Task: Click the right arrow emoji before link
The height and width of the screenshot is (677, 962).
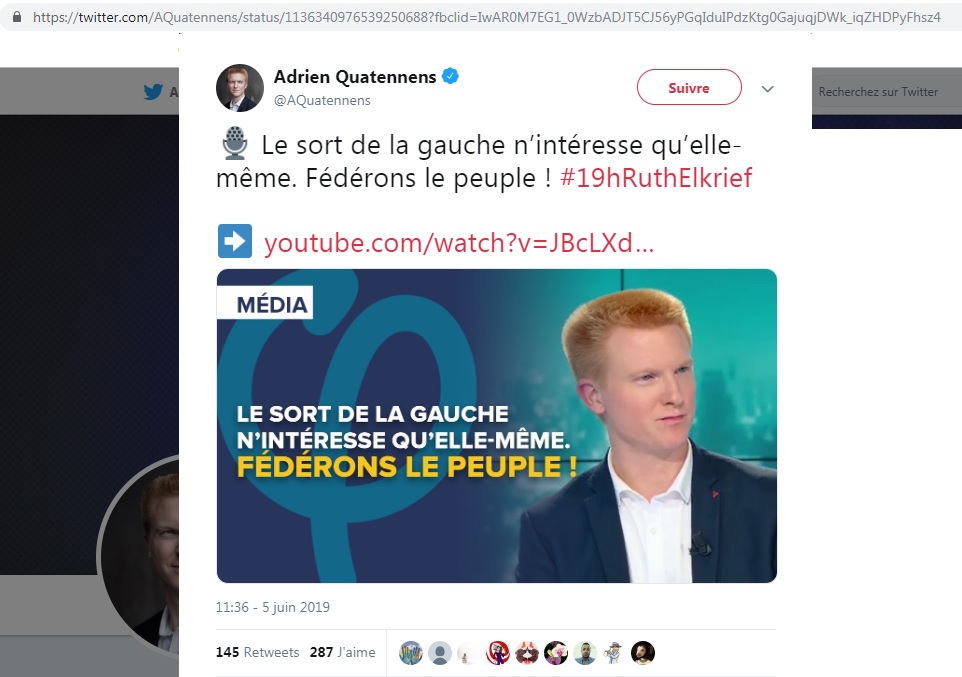Action: [x=235, y=241]
